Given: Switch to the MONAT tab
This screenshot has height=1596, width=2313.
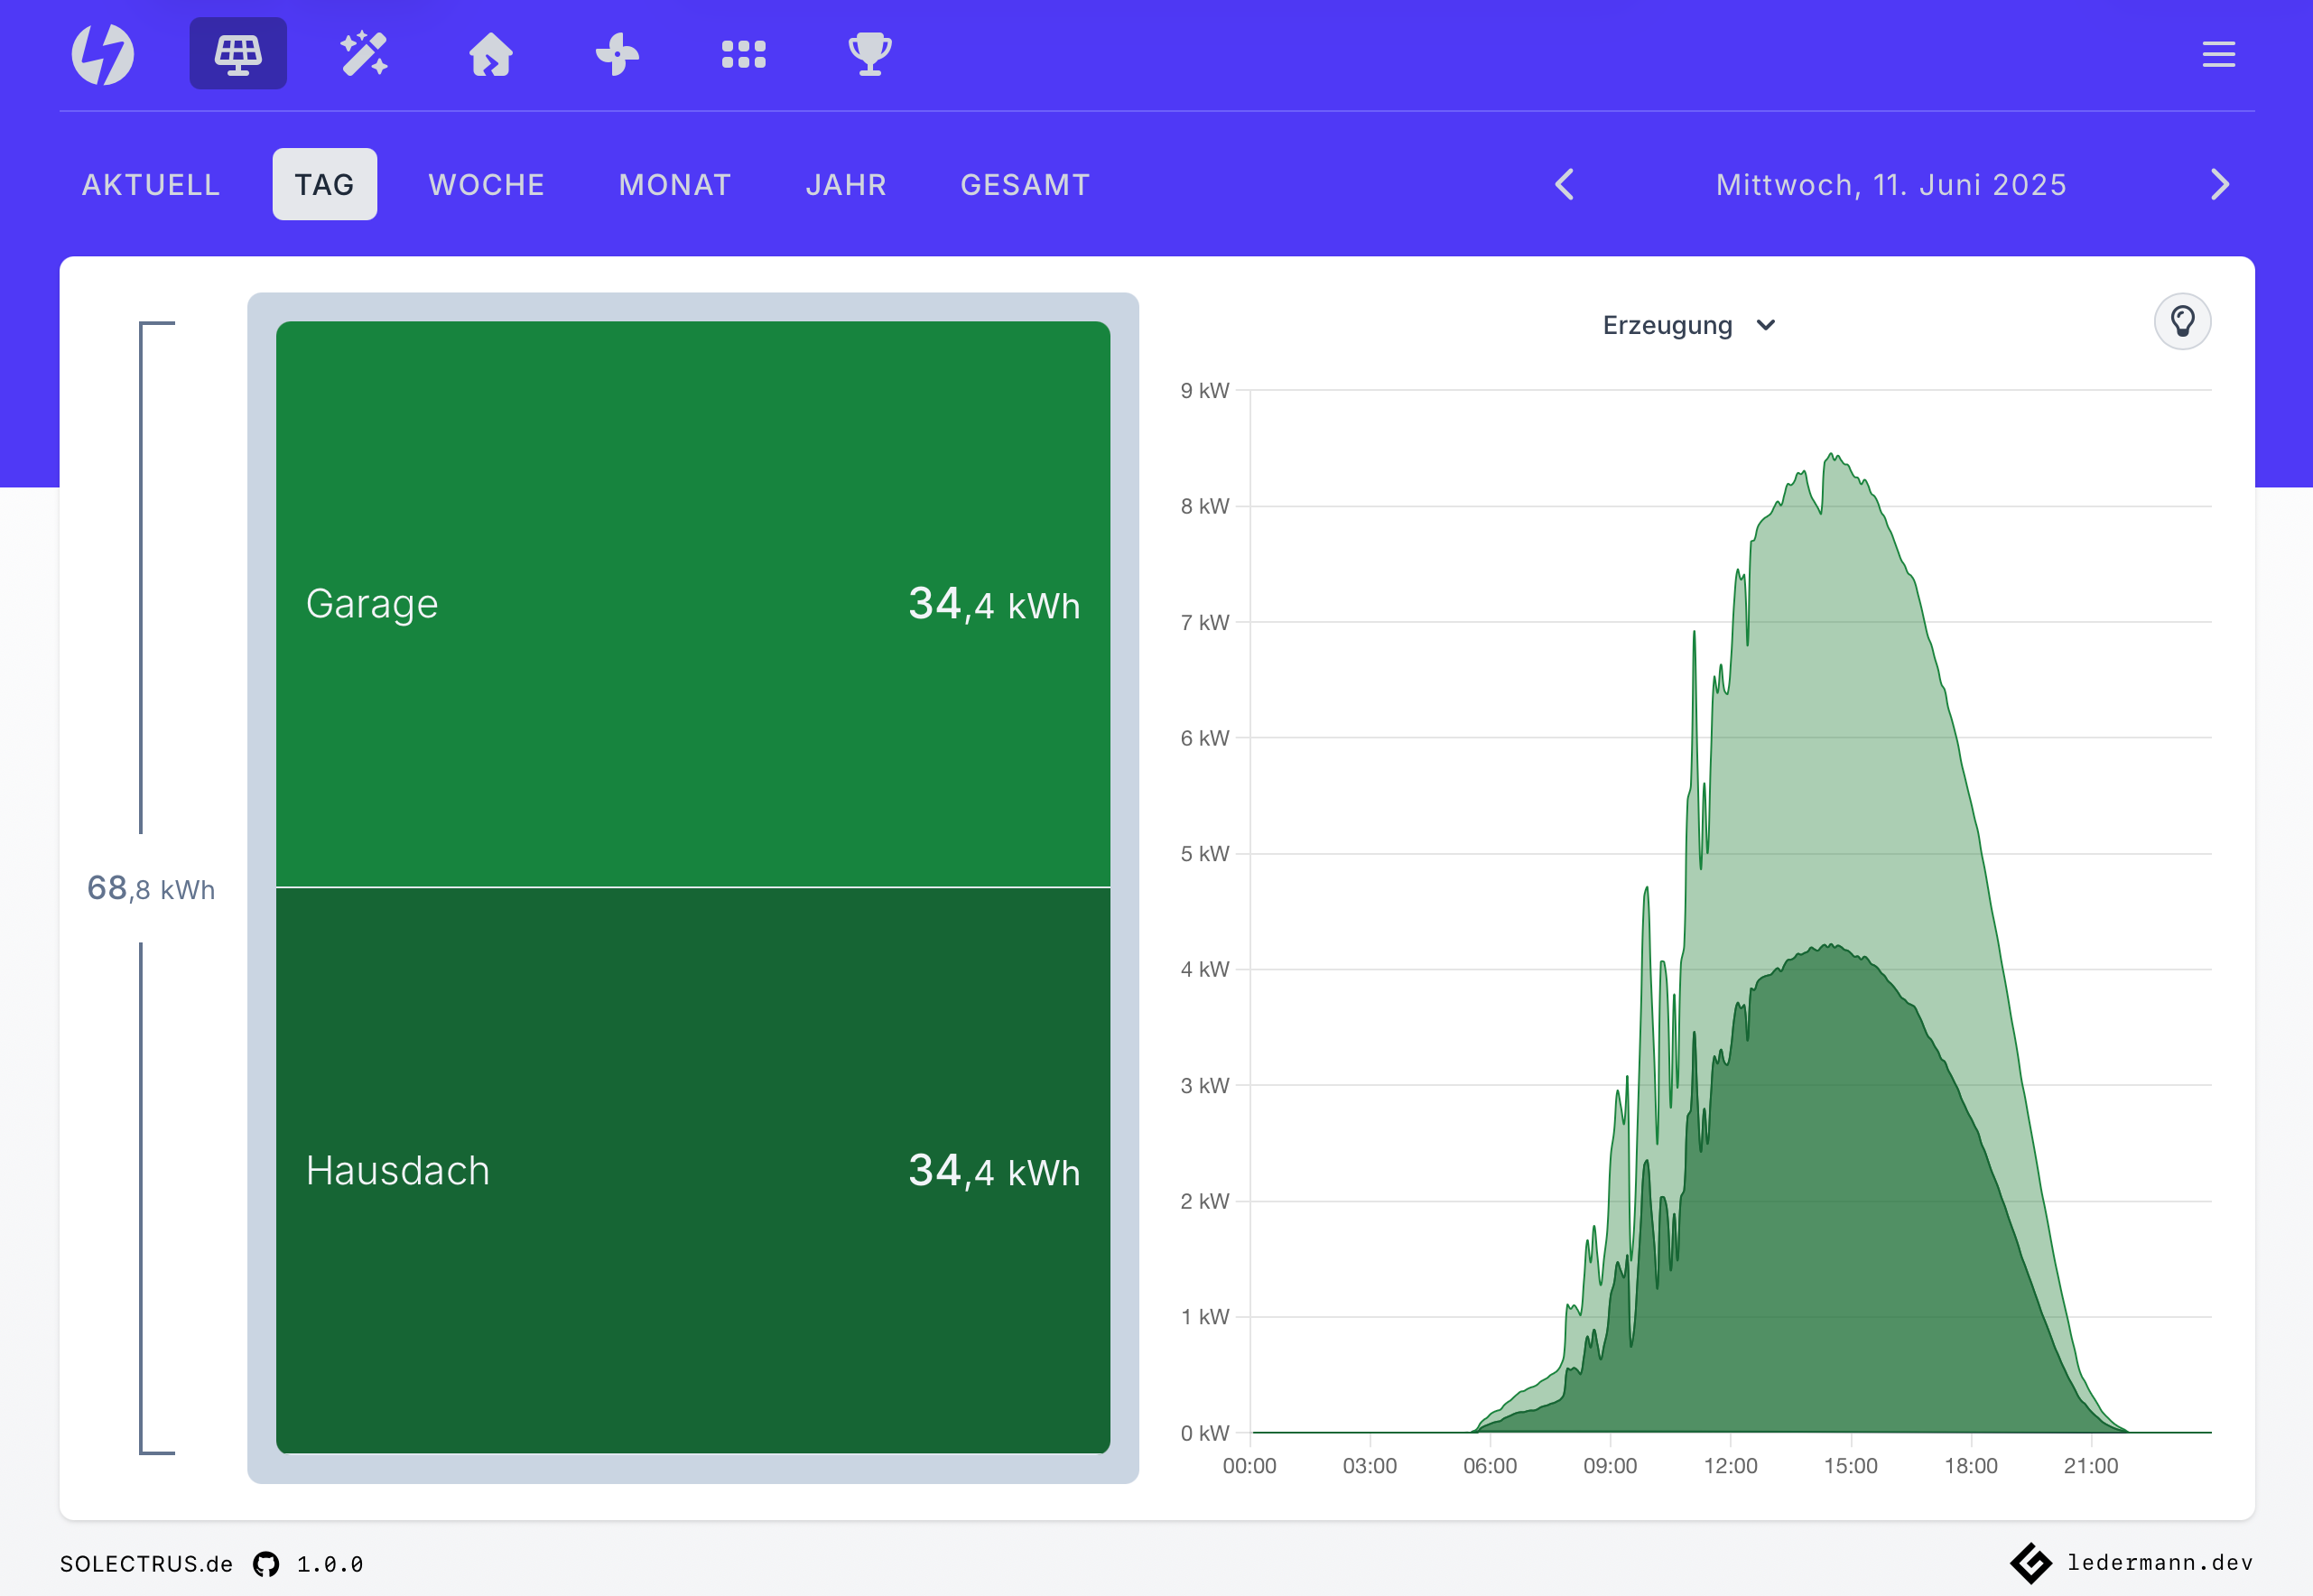Looking at the screenshot, I should pos(675,185).
